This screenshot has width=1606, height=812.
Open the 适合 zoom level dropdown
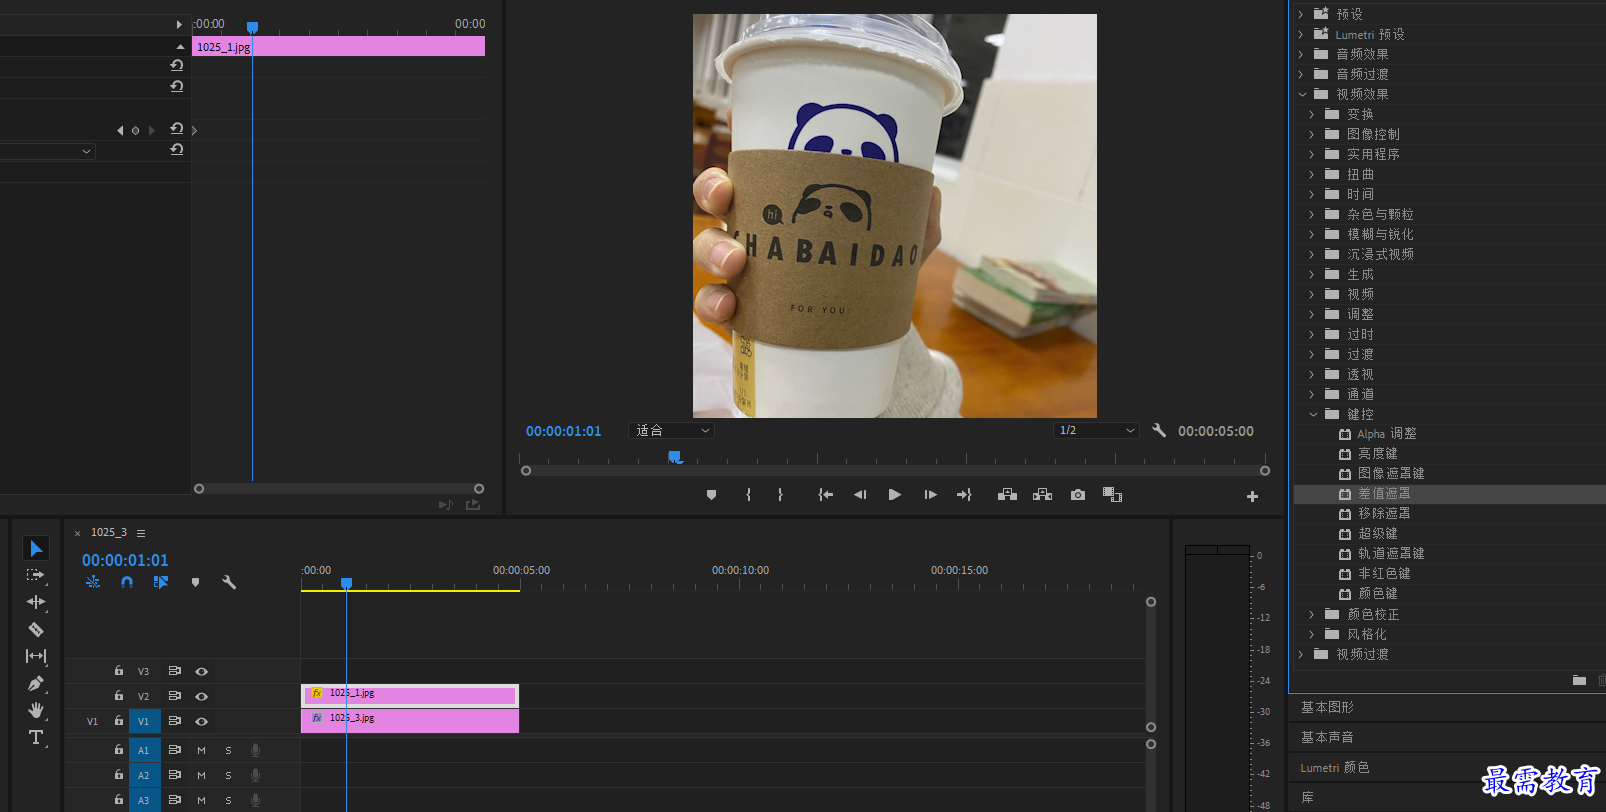click(672, 430)
